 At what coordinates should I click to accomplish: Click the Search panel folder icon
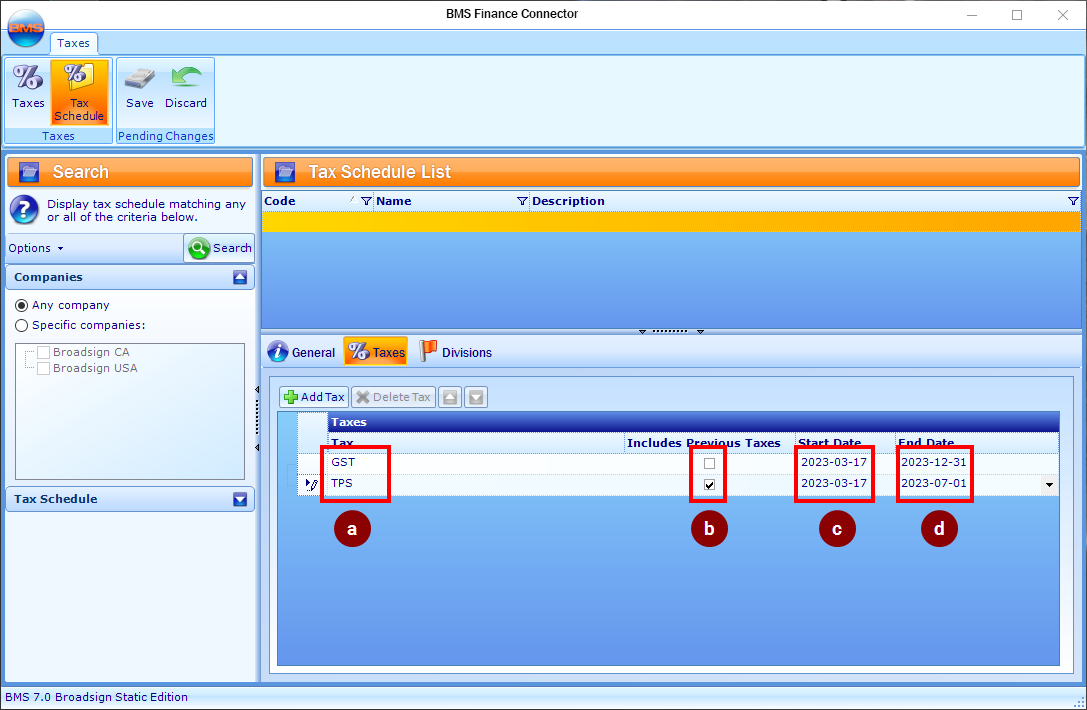pyautogui.click(x=29, y=172)
